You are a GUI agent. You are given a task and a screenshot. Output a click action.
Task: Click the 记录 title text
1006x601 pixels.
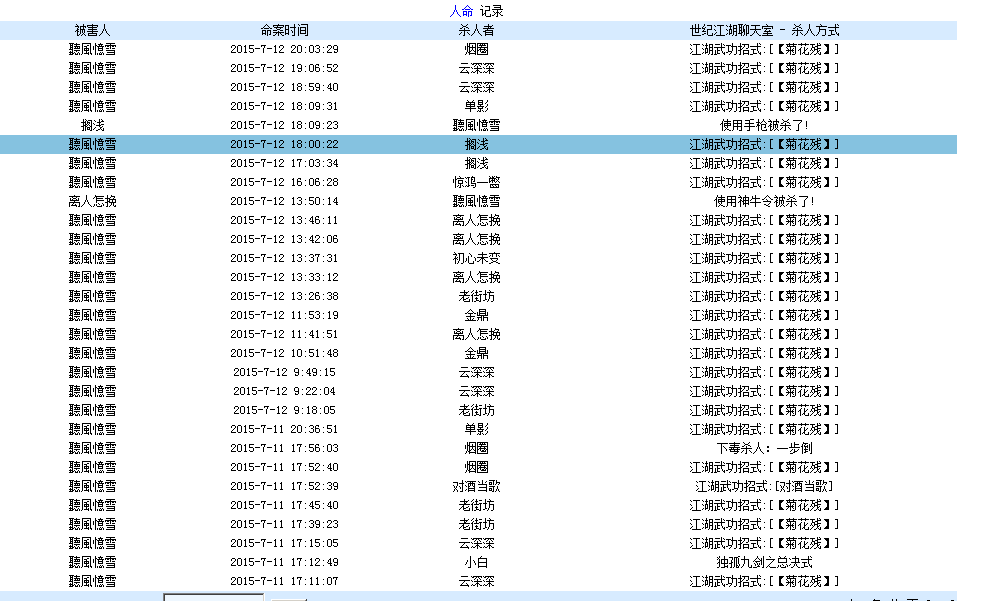pyautogui.click(x=491, y=12)
